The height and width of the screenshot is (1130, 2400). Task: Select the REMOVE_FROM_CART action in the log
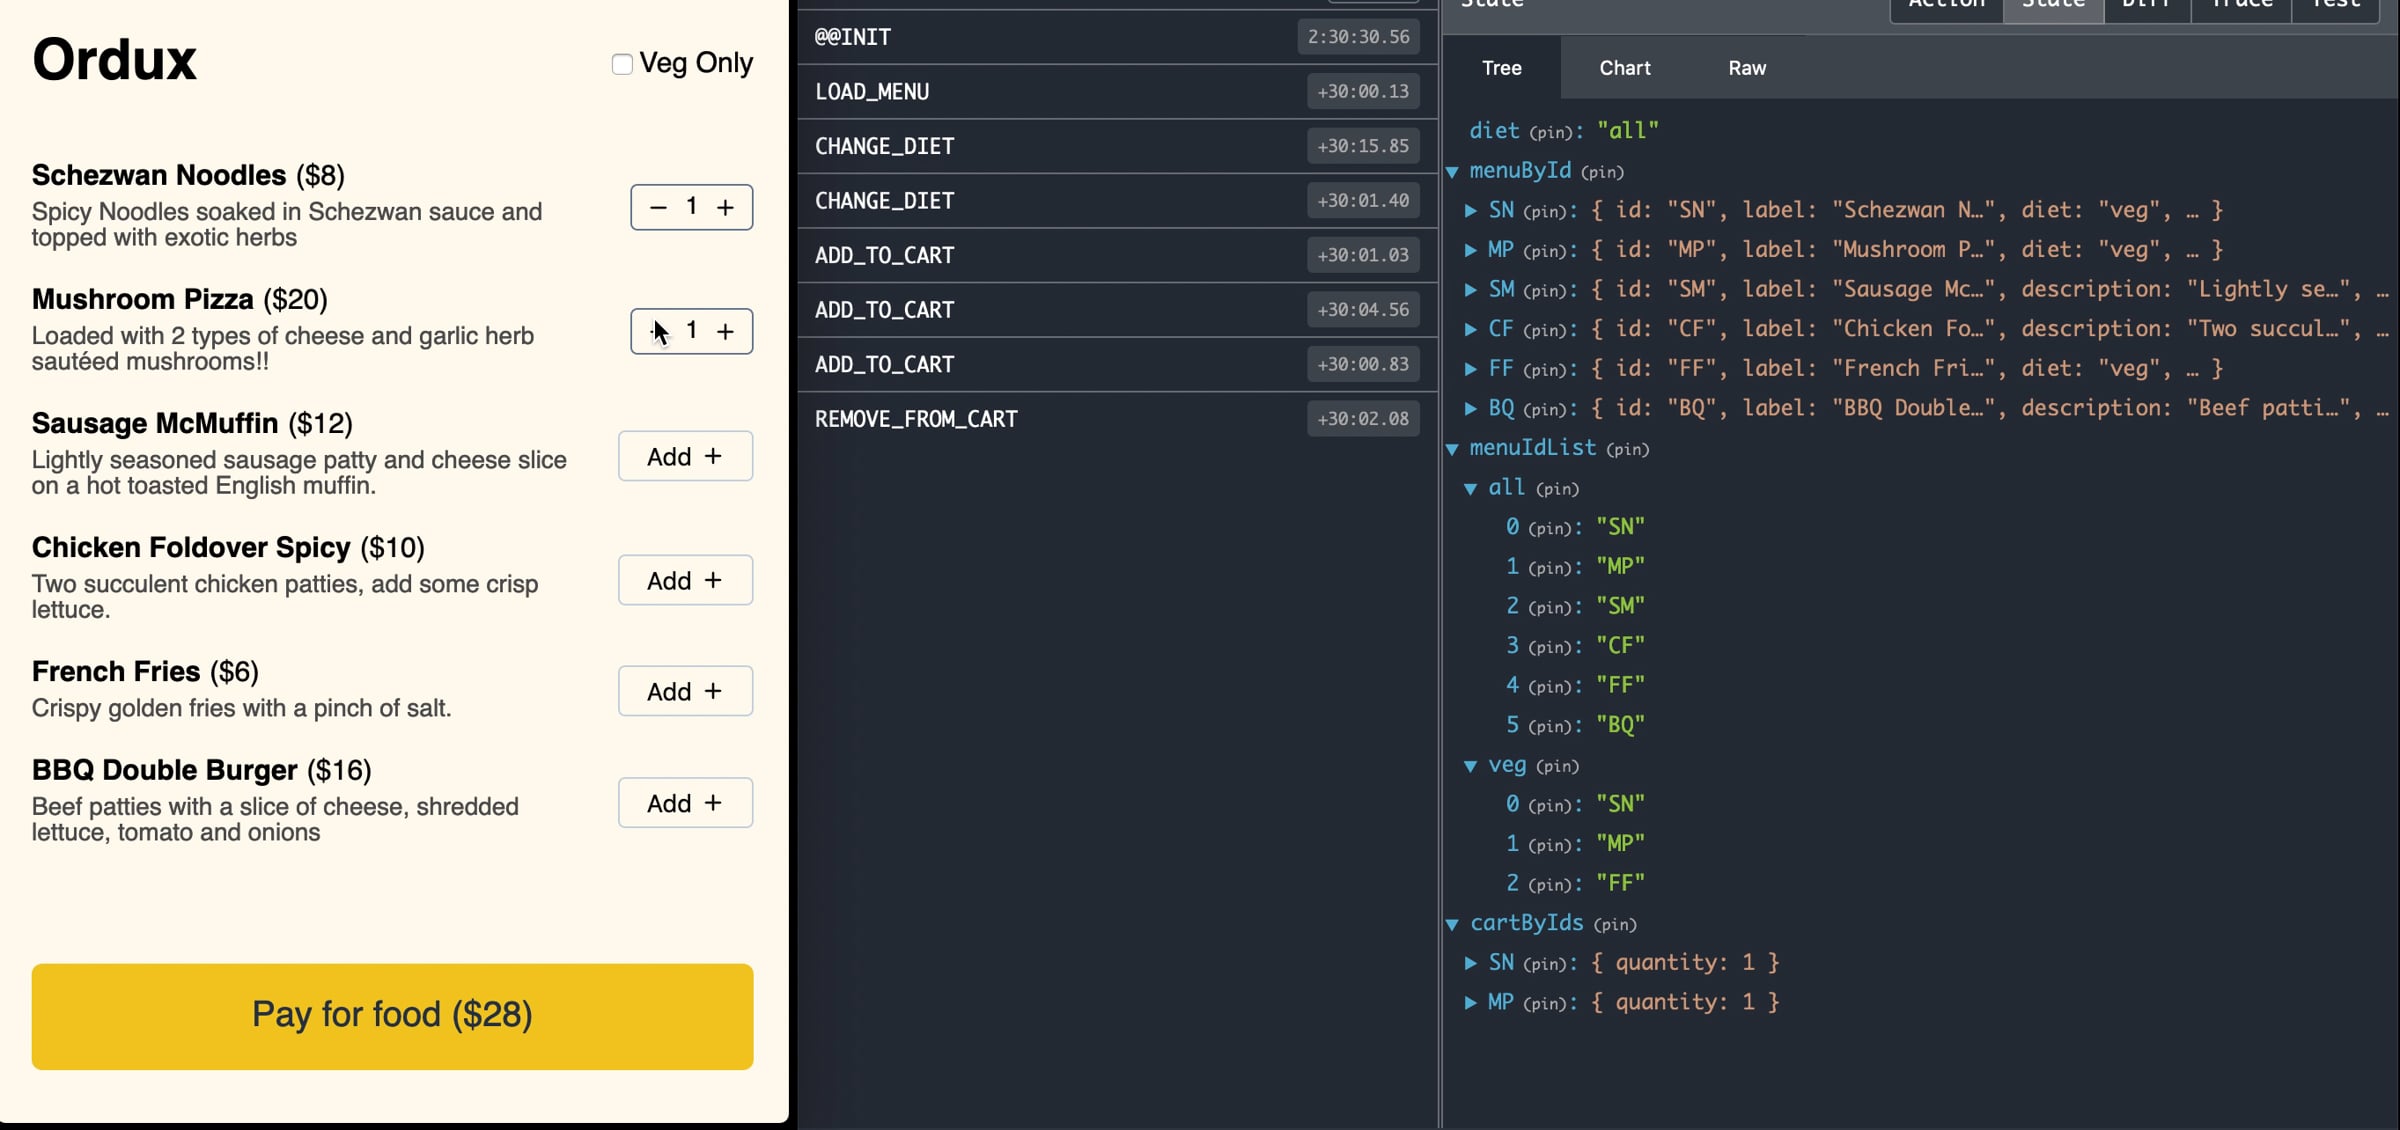pos(1117,419)
